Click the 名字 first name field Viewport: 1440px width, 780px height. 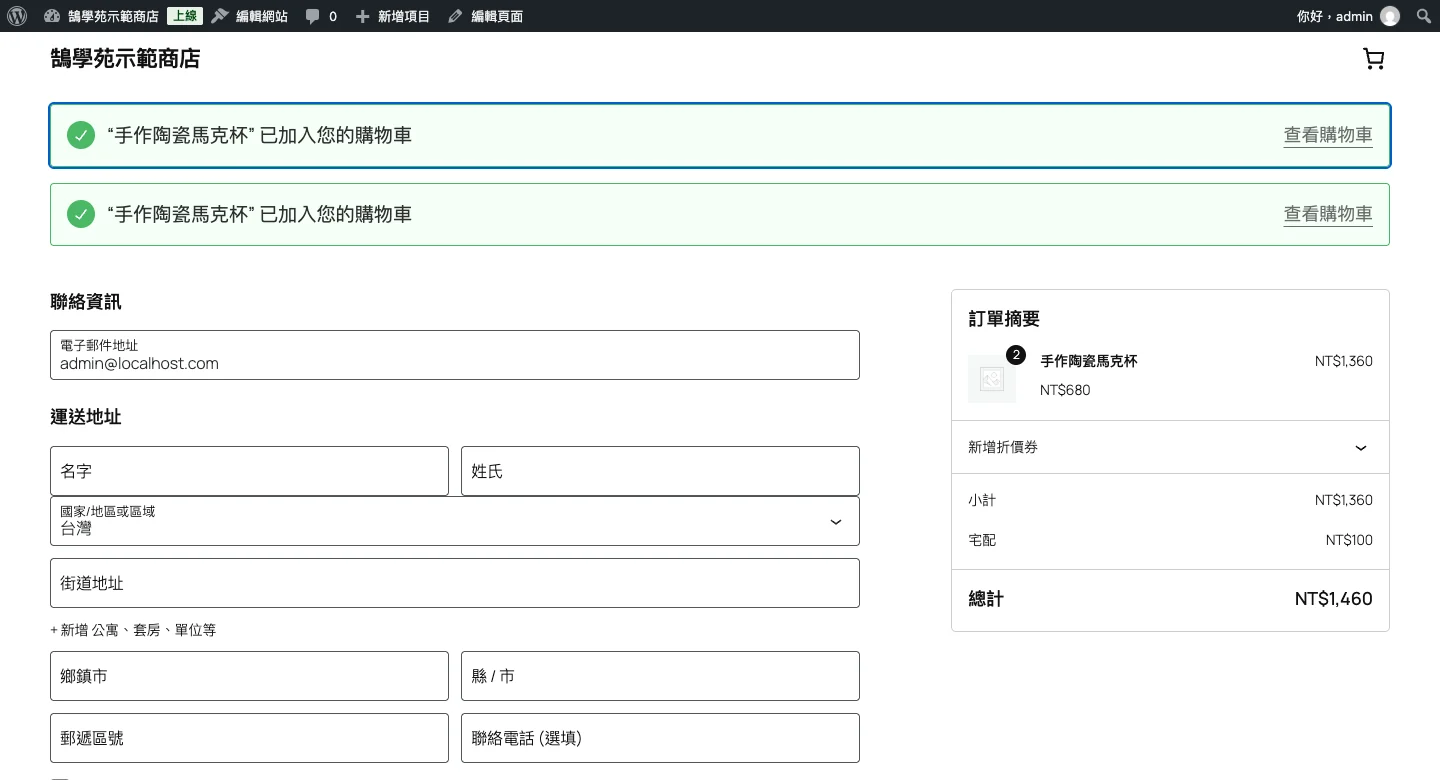point(249,471)
